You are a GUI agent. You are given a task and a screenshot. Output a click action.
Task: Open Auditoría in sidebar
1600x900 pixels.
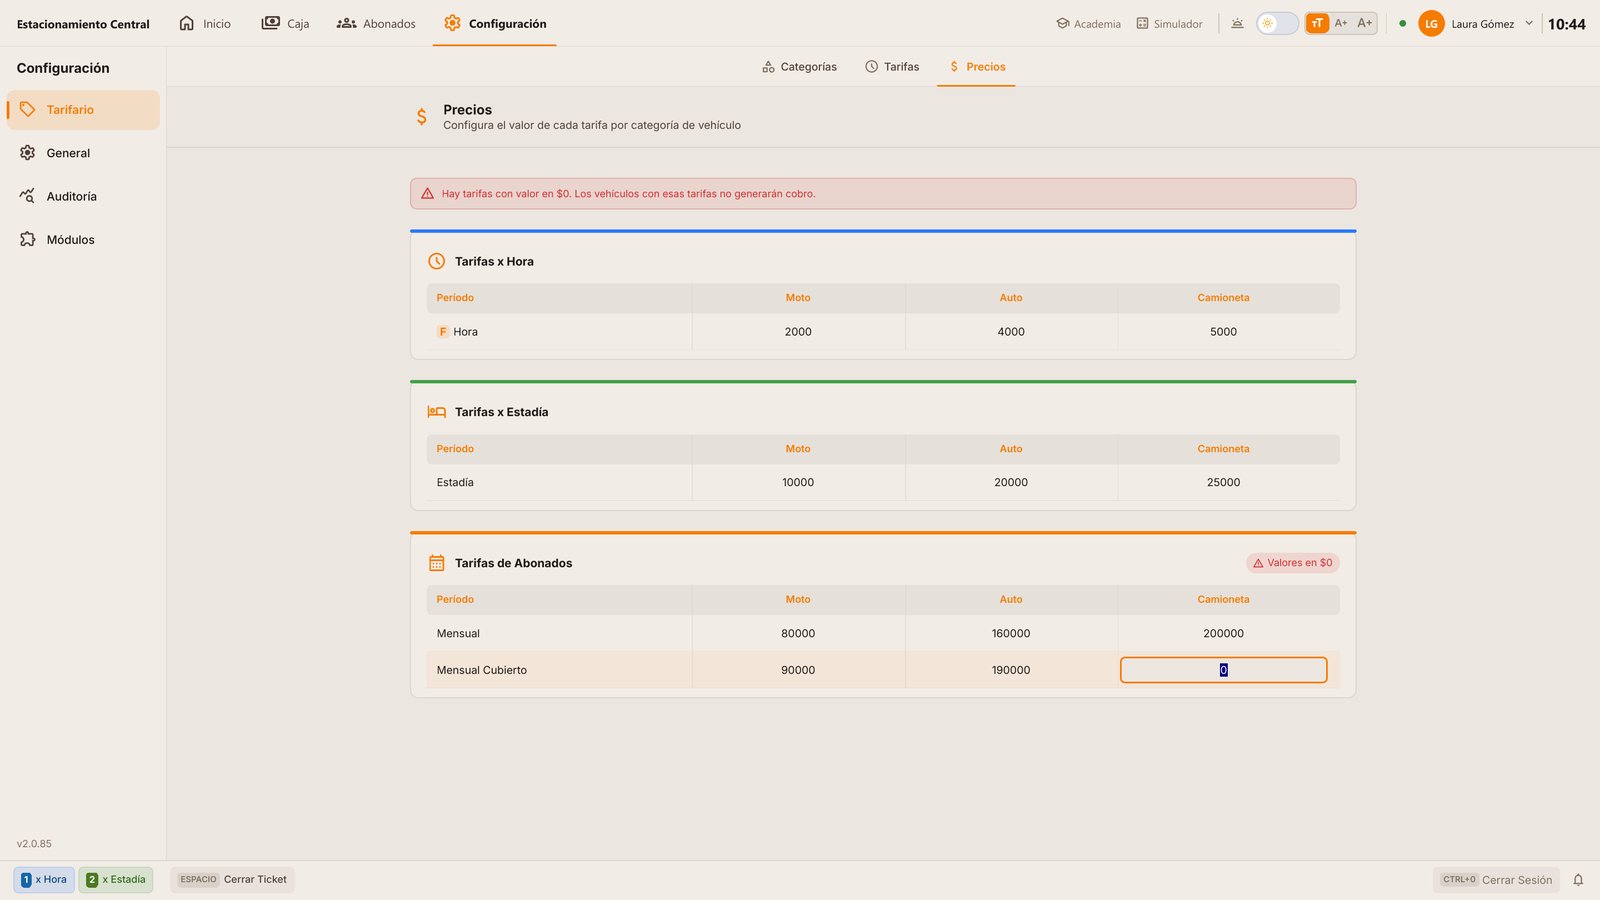[83, 196]
